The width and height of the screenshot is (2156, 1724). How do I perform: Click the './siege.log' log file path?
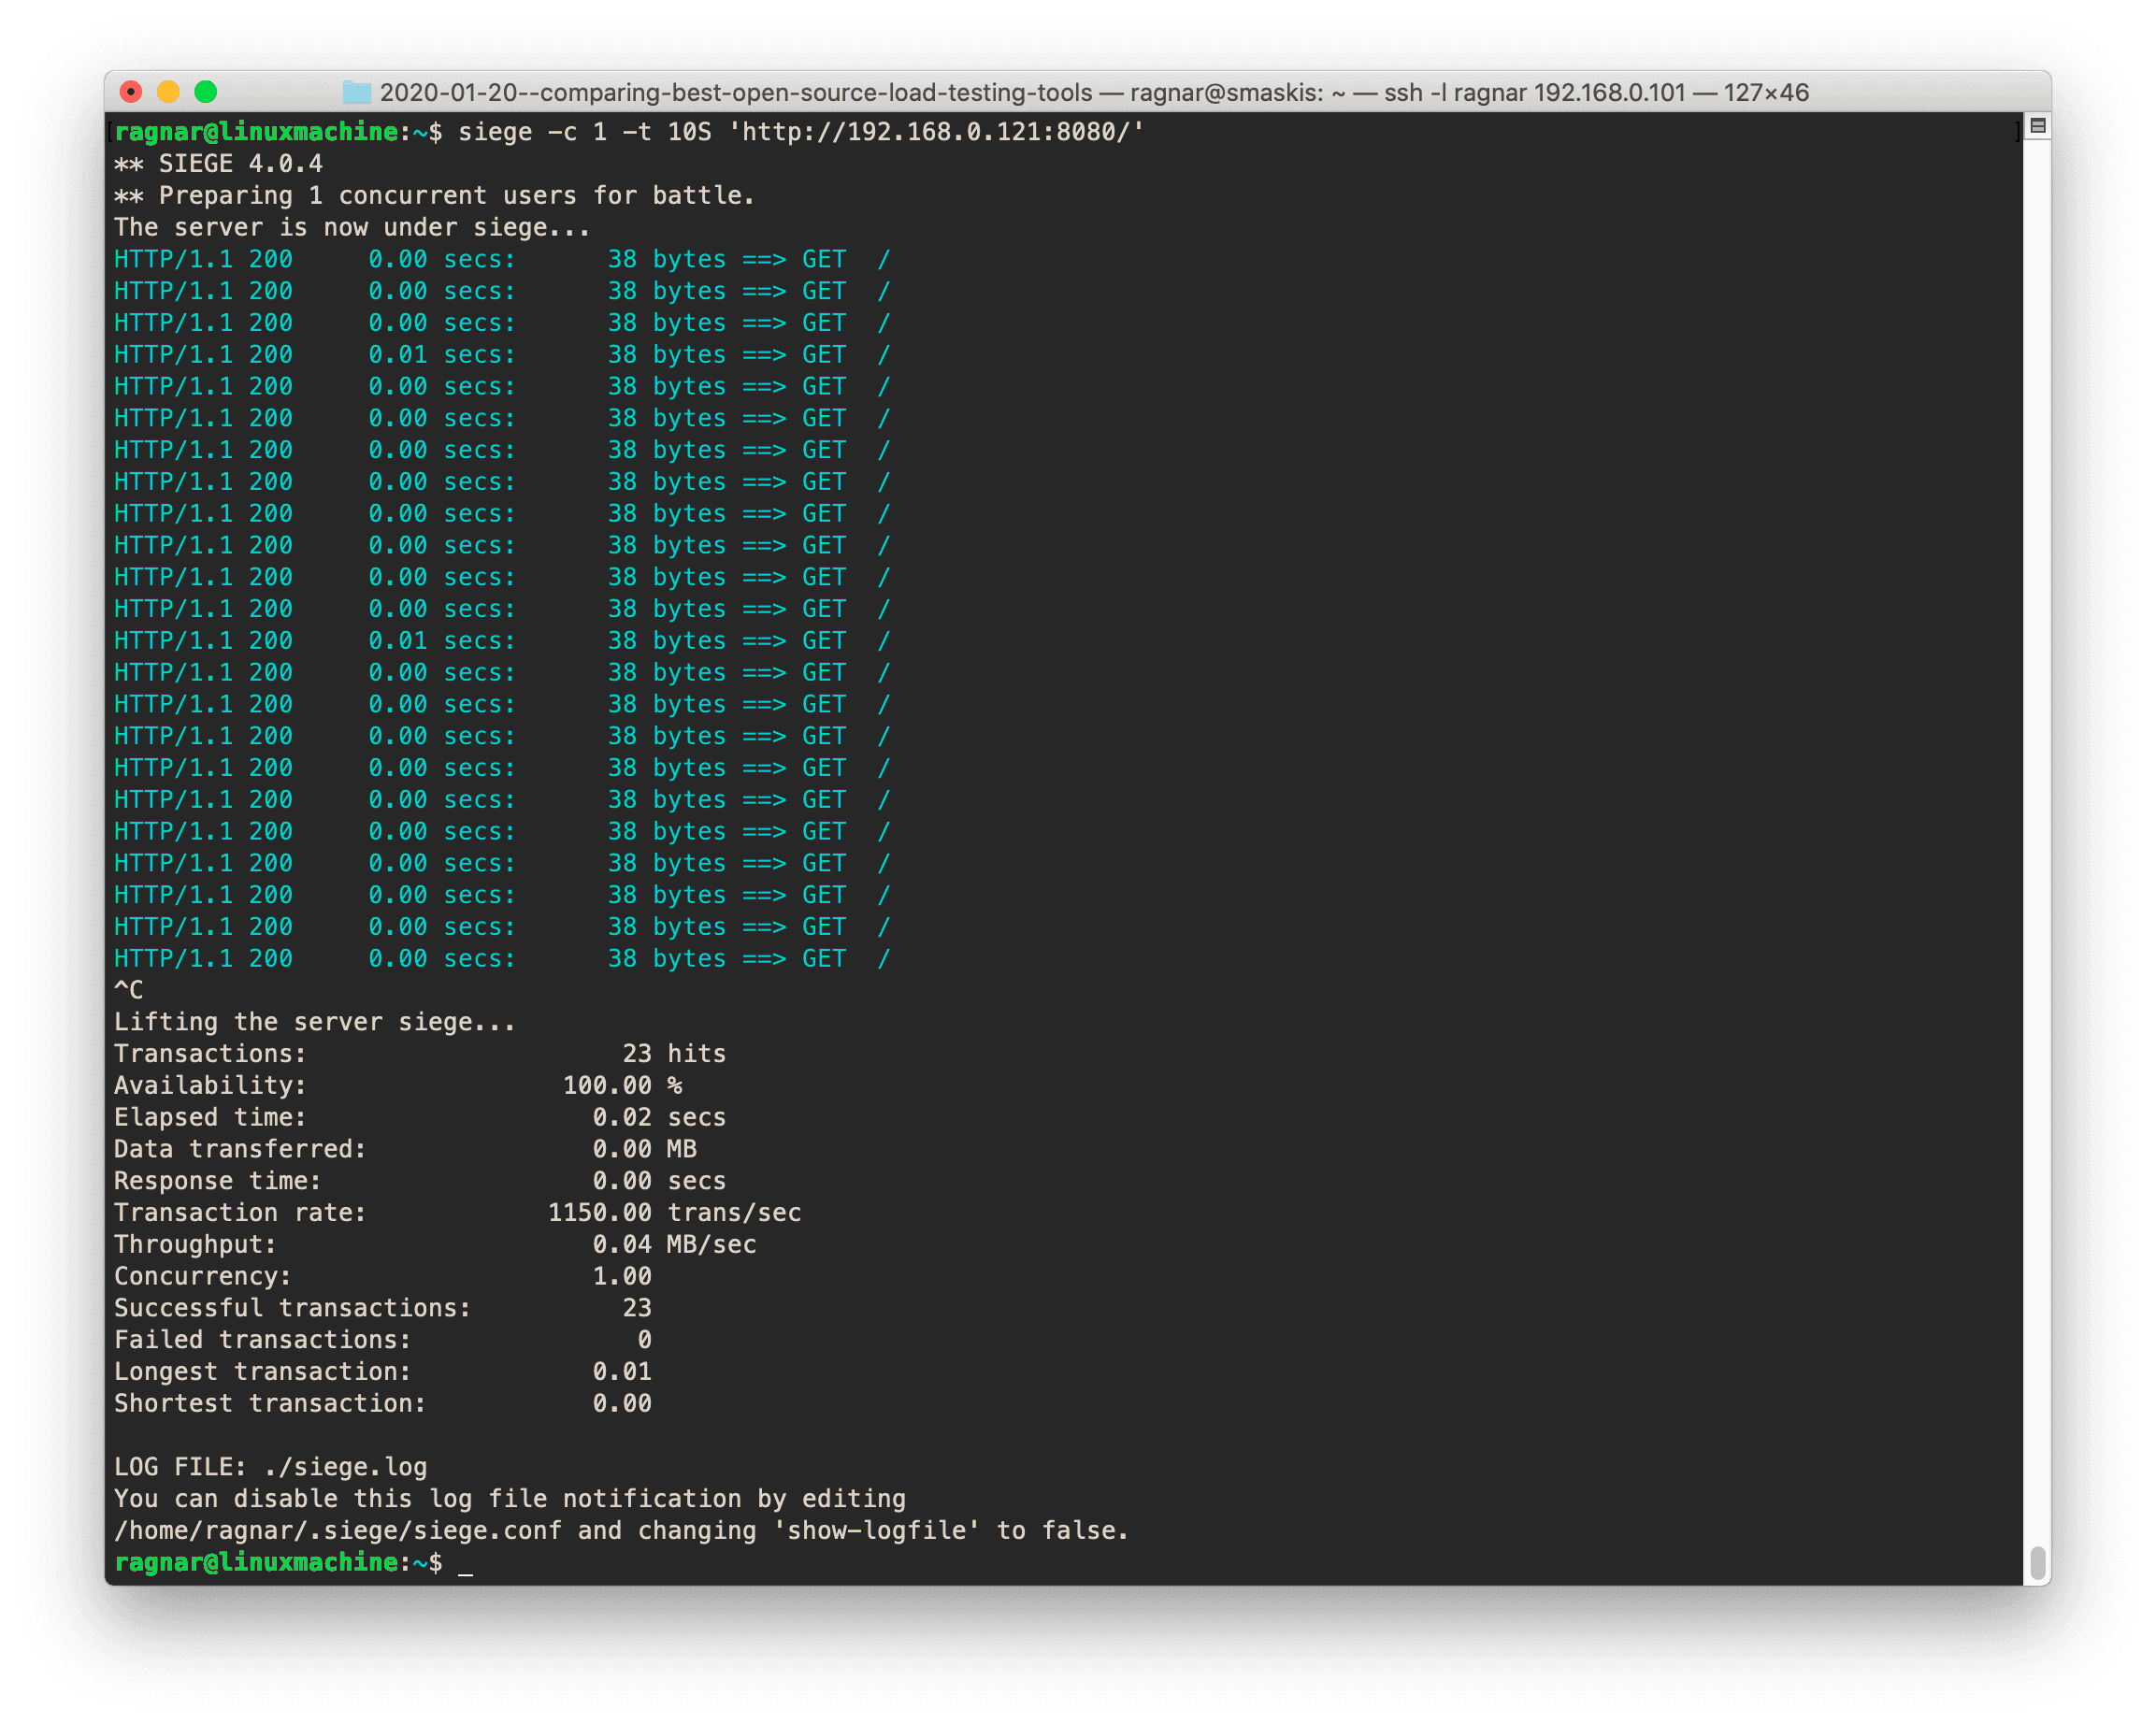pyautogui.click(x=345, y=1467)
